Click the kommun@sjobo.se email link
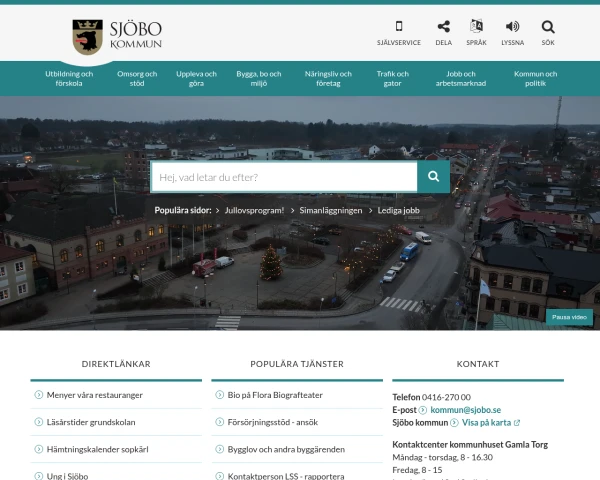Screen dimensions: 600x480 [x=465, y=410]
